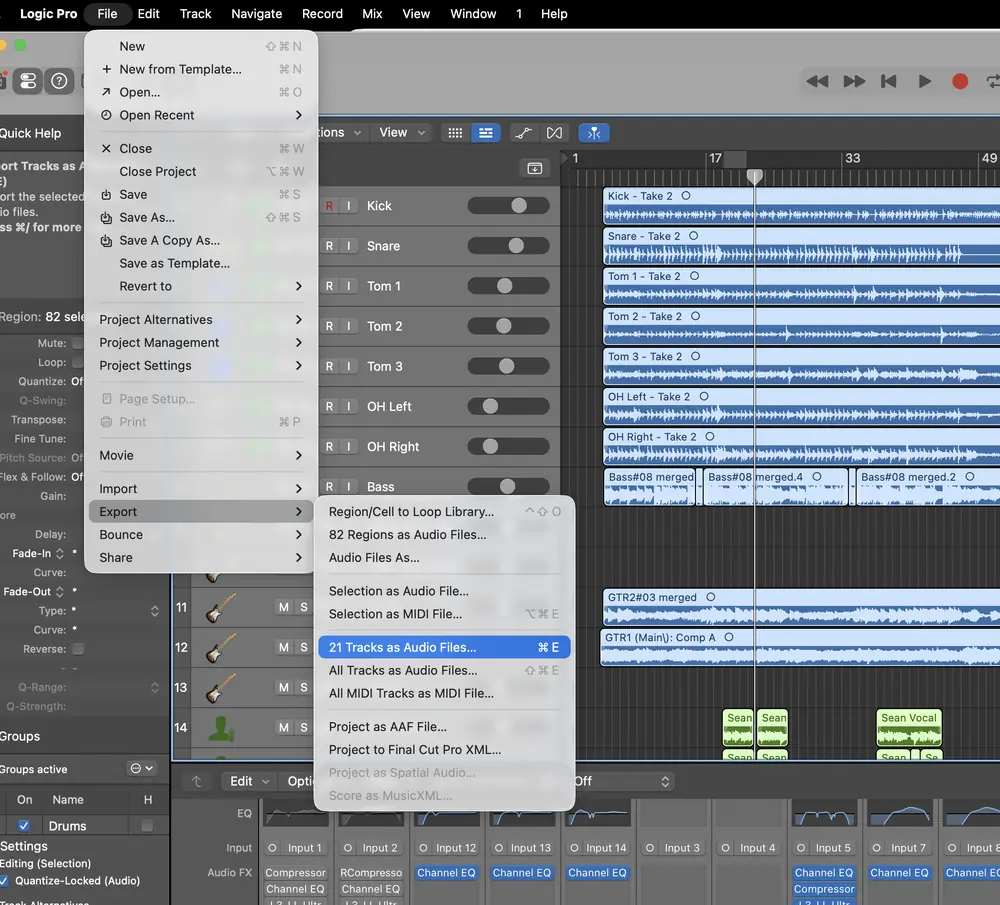The image size is (1000, 905).
Task: Select guitar instrument icon on track 11
Action: pos(220,607)
